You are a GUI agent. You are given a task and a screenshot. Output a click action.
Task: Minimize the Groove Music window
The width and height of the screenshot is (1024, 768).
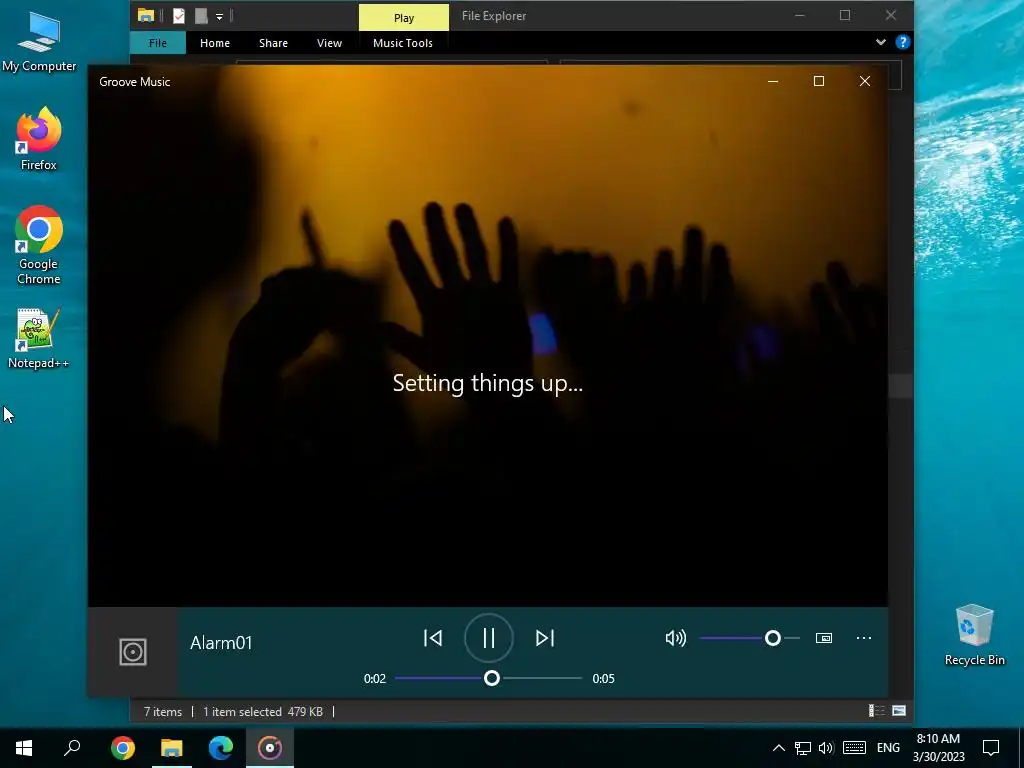773,81
